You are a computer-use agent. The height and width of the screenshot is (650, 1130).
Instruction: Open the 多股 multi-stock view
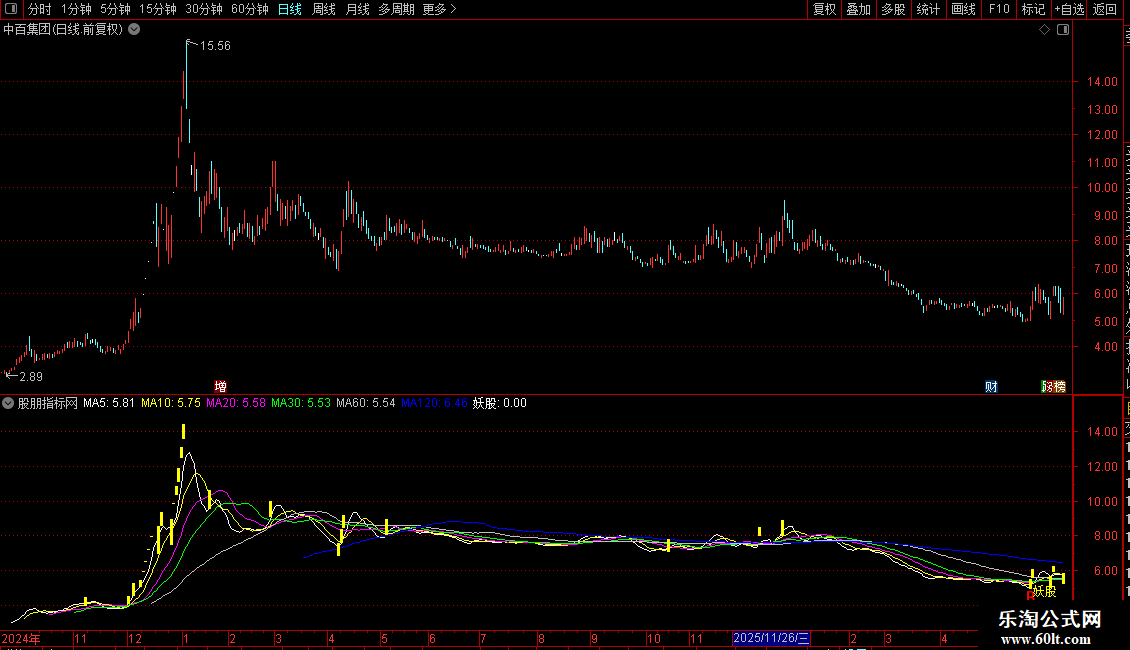click(893, 9)
